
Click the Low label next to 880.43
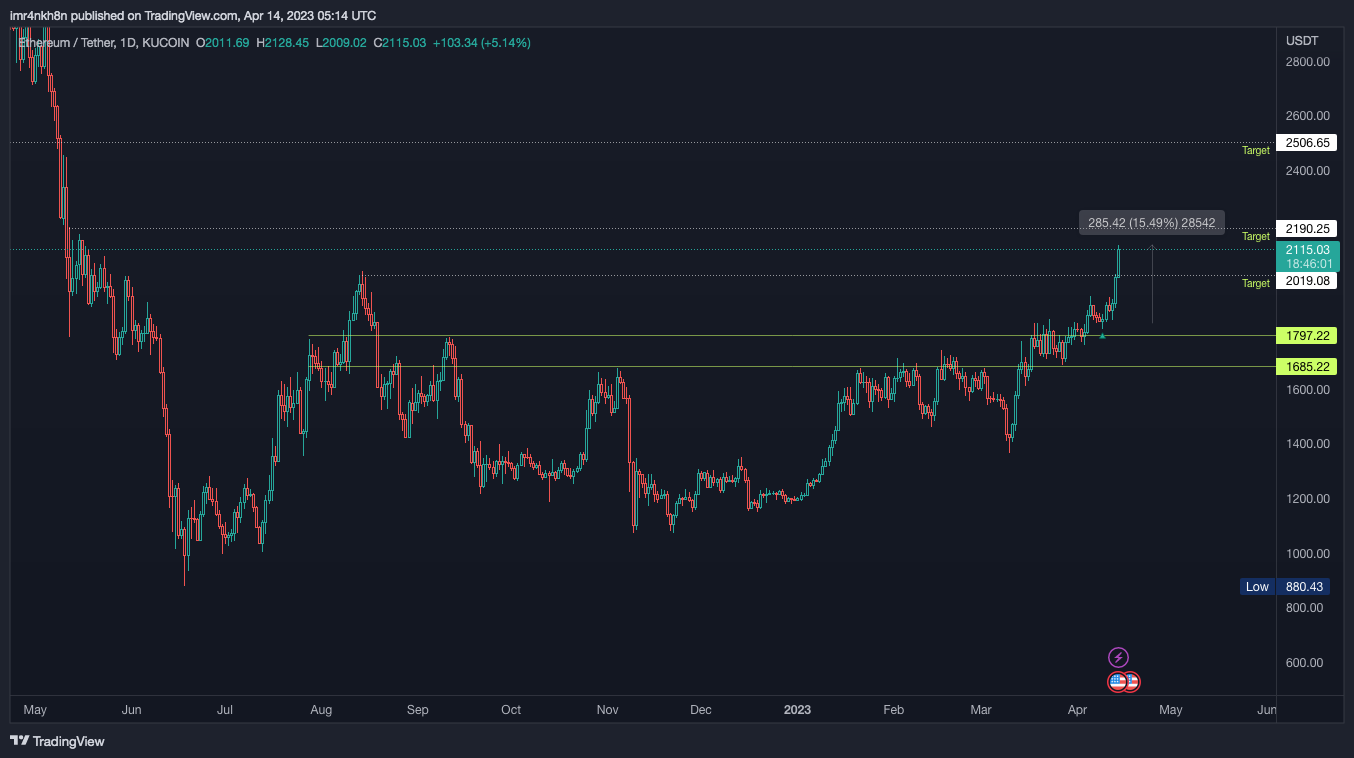(1257, 587)
